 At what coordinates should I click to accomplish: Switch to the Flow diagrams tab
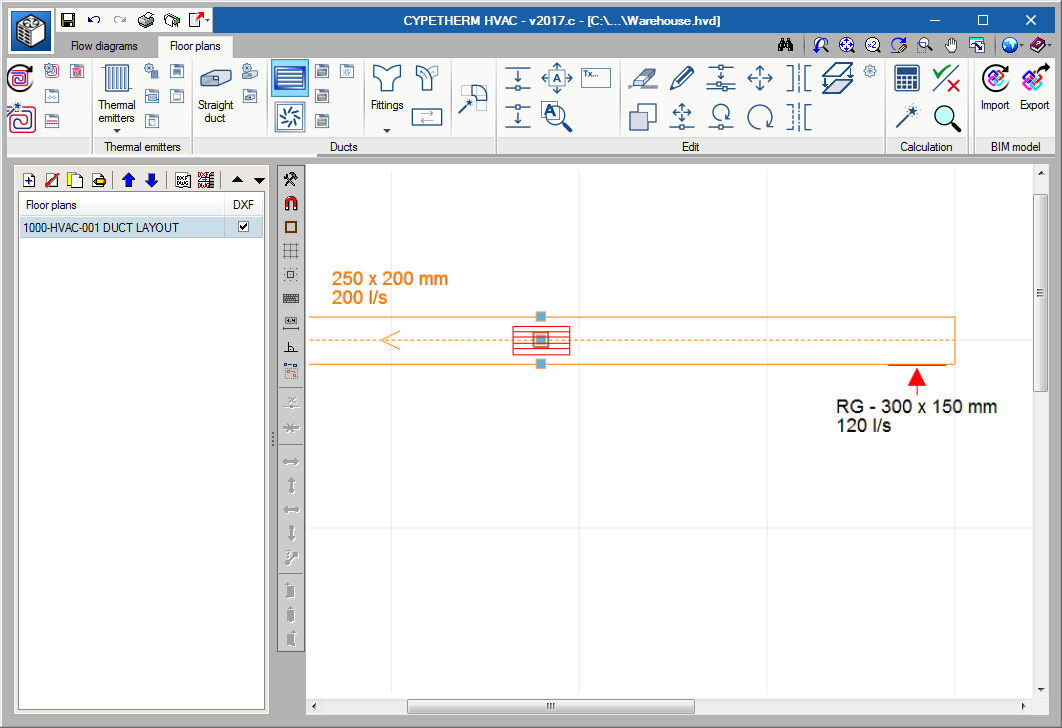tap(104, 46)
